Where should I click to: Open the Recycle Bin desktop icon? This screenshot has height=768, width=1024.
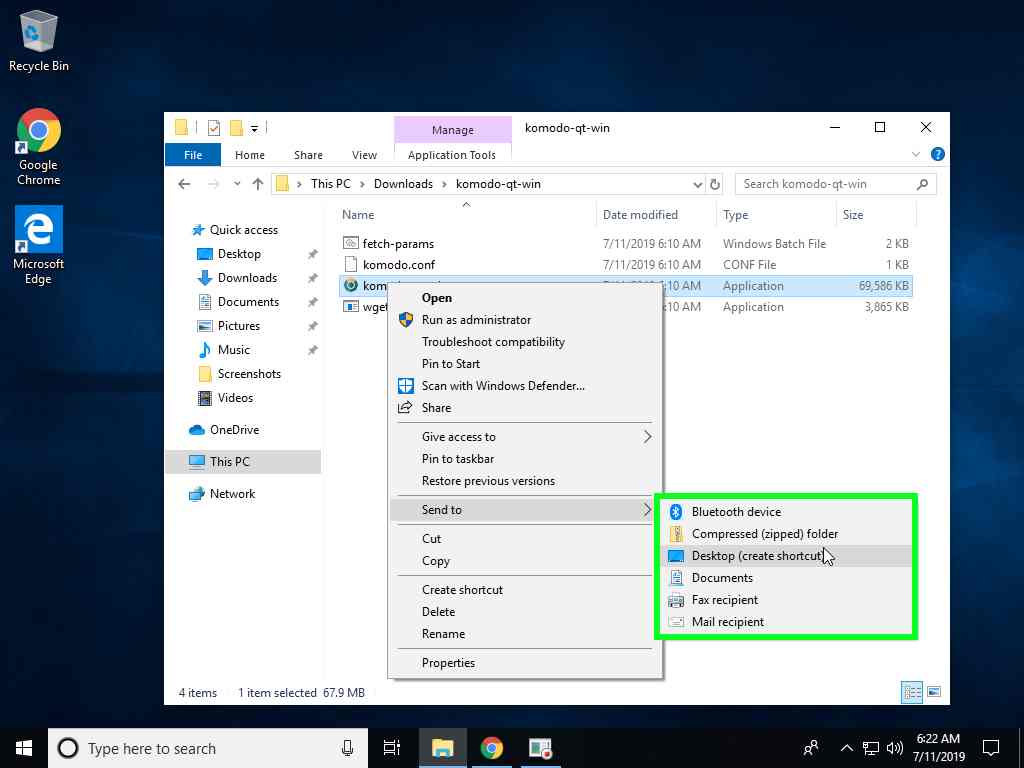point(39,41)
